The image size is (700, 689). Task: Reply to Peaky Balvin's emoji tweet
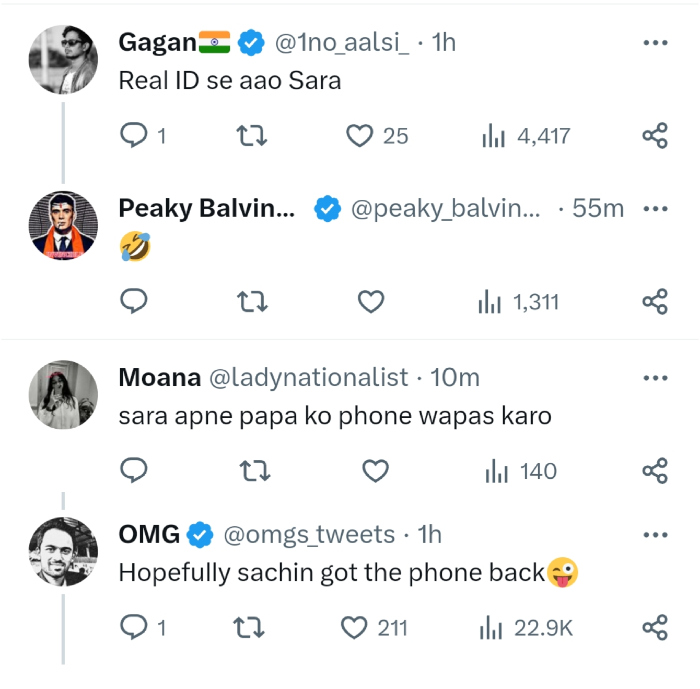tap(134, 301)
